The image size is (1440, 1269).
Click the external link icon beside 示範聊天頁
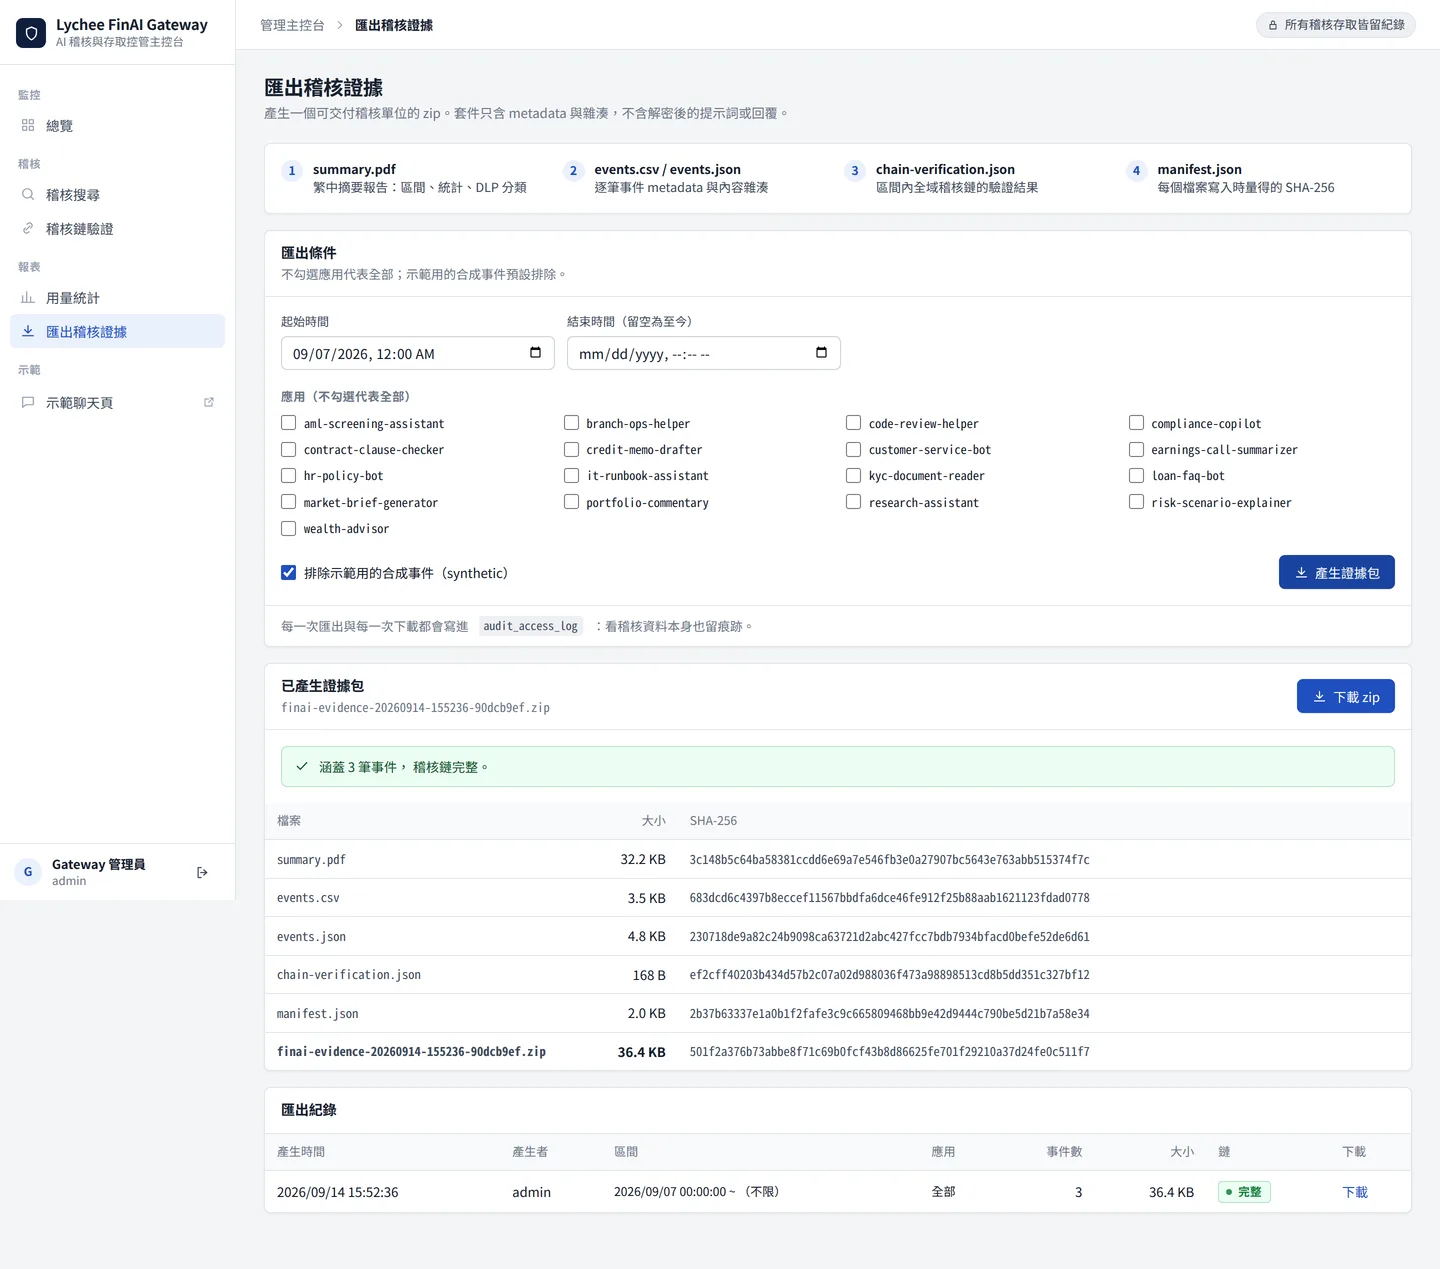(209, 402)
